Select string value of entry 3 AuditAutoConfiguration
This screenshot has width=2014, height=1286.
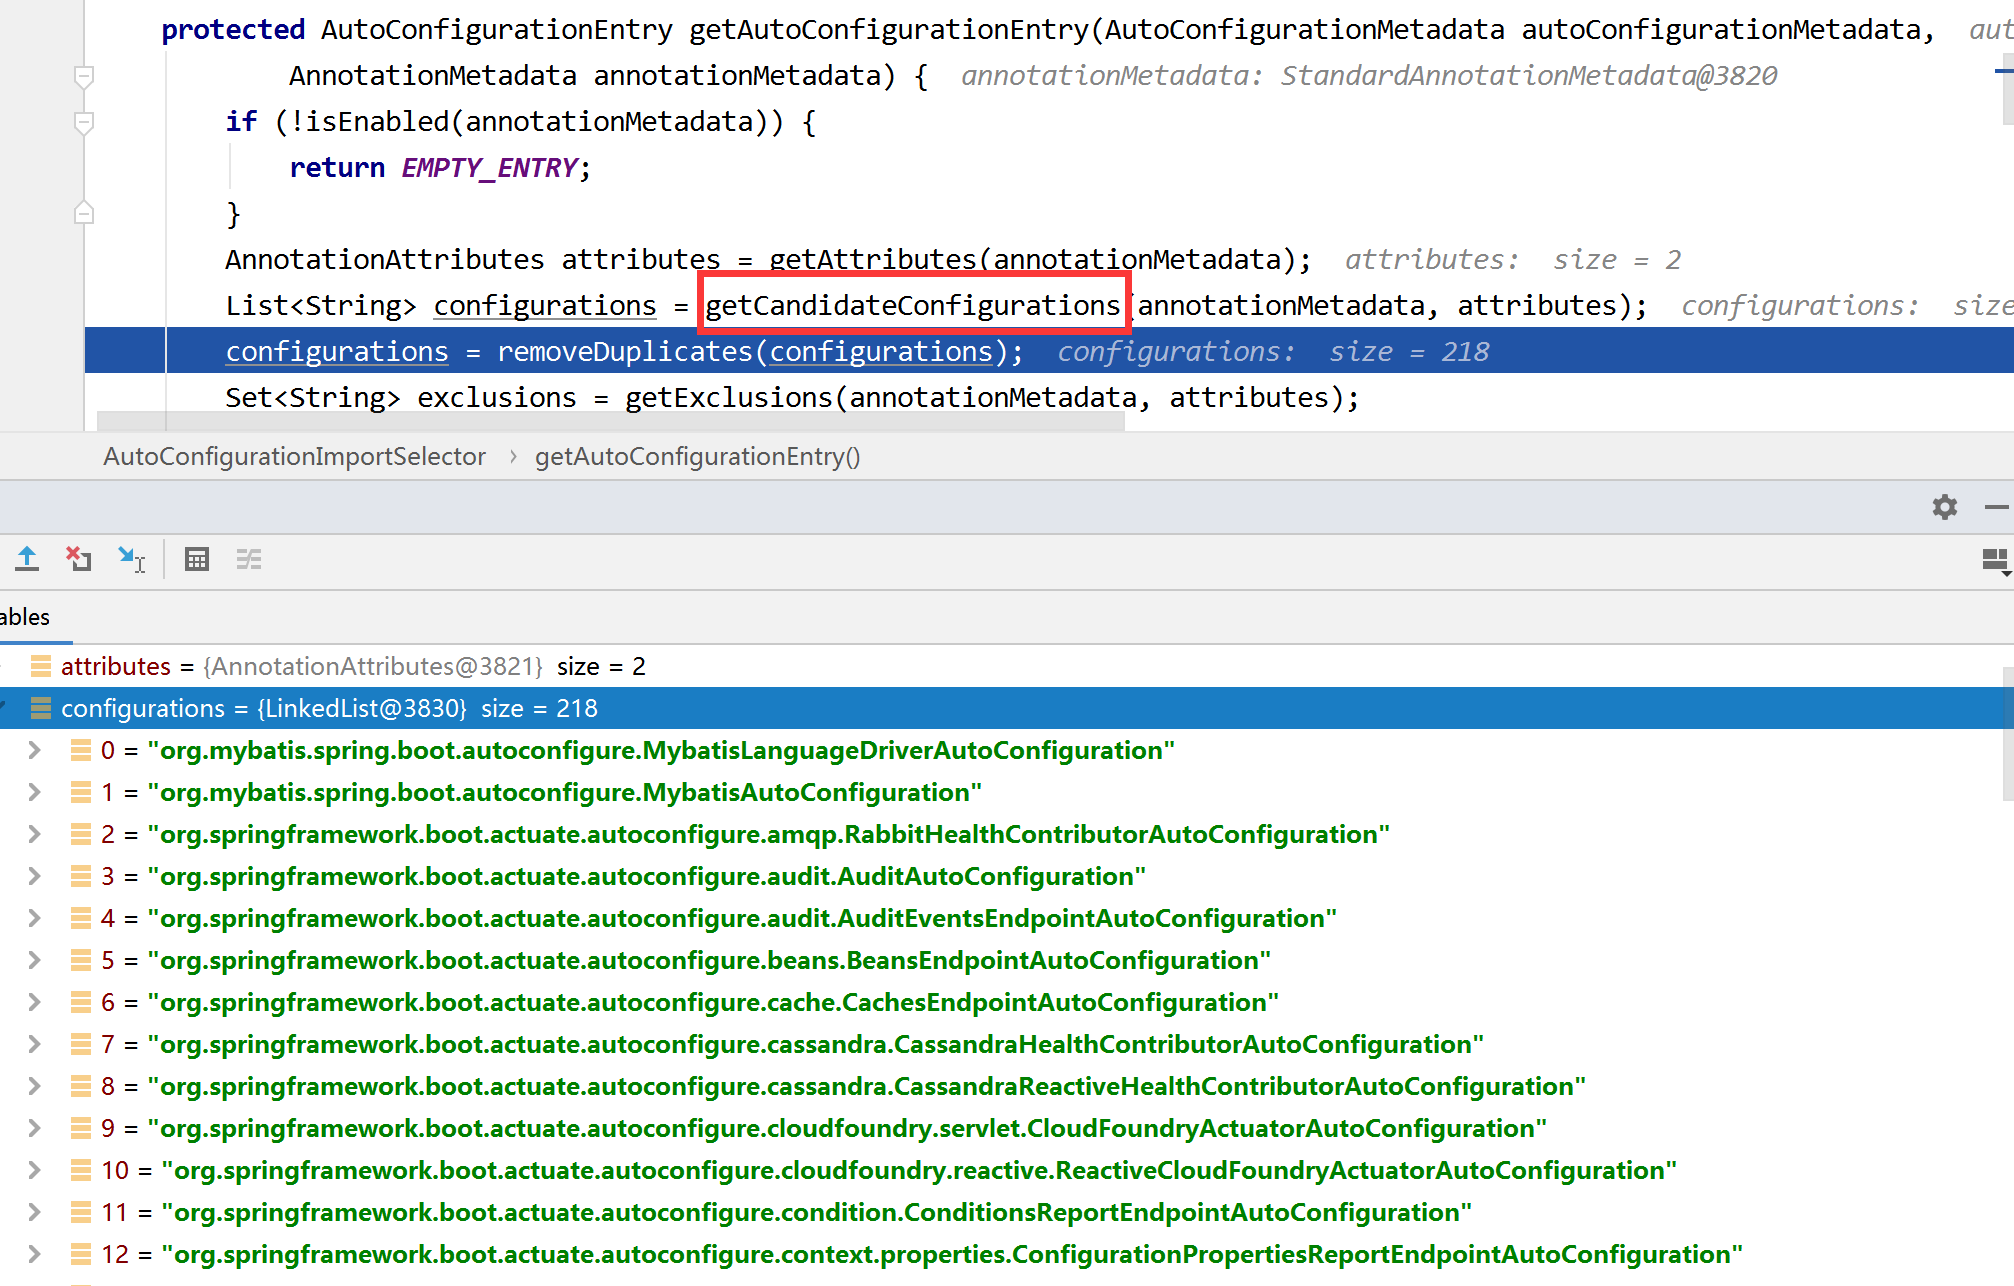[646, 876]
